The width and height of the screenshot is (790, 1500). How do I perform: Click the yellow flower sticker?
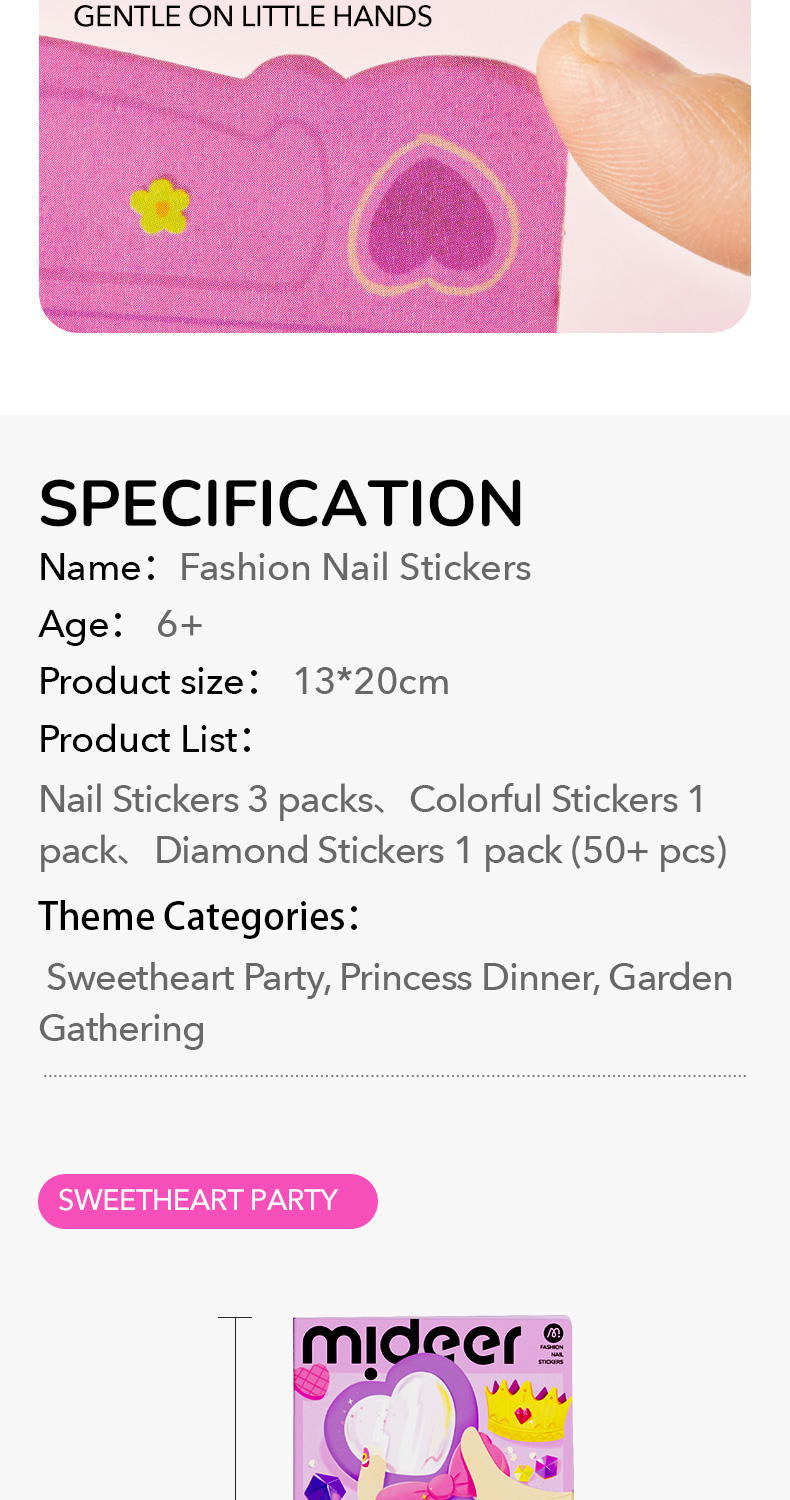(160, 205)
